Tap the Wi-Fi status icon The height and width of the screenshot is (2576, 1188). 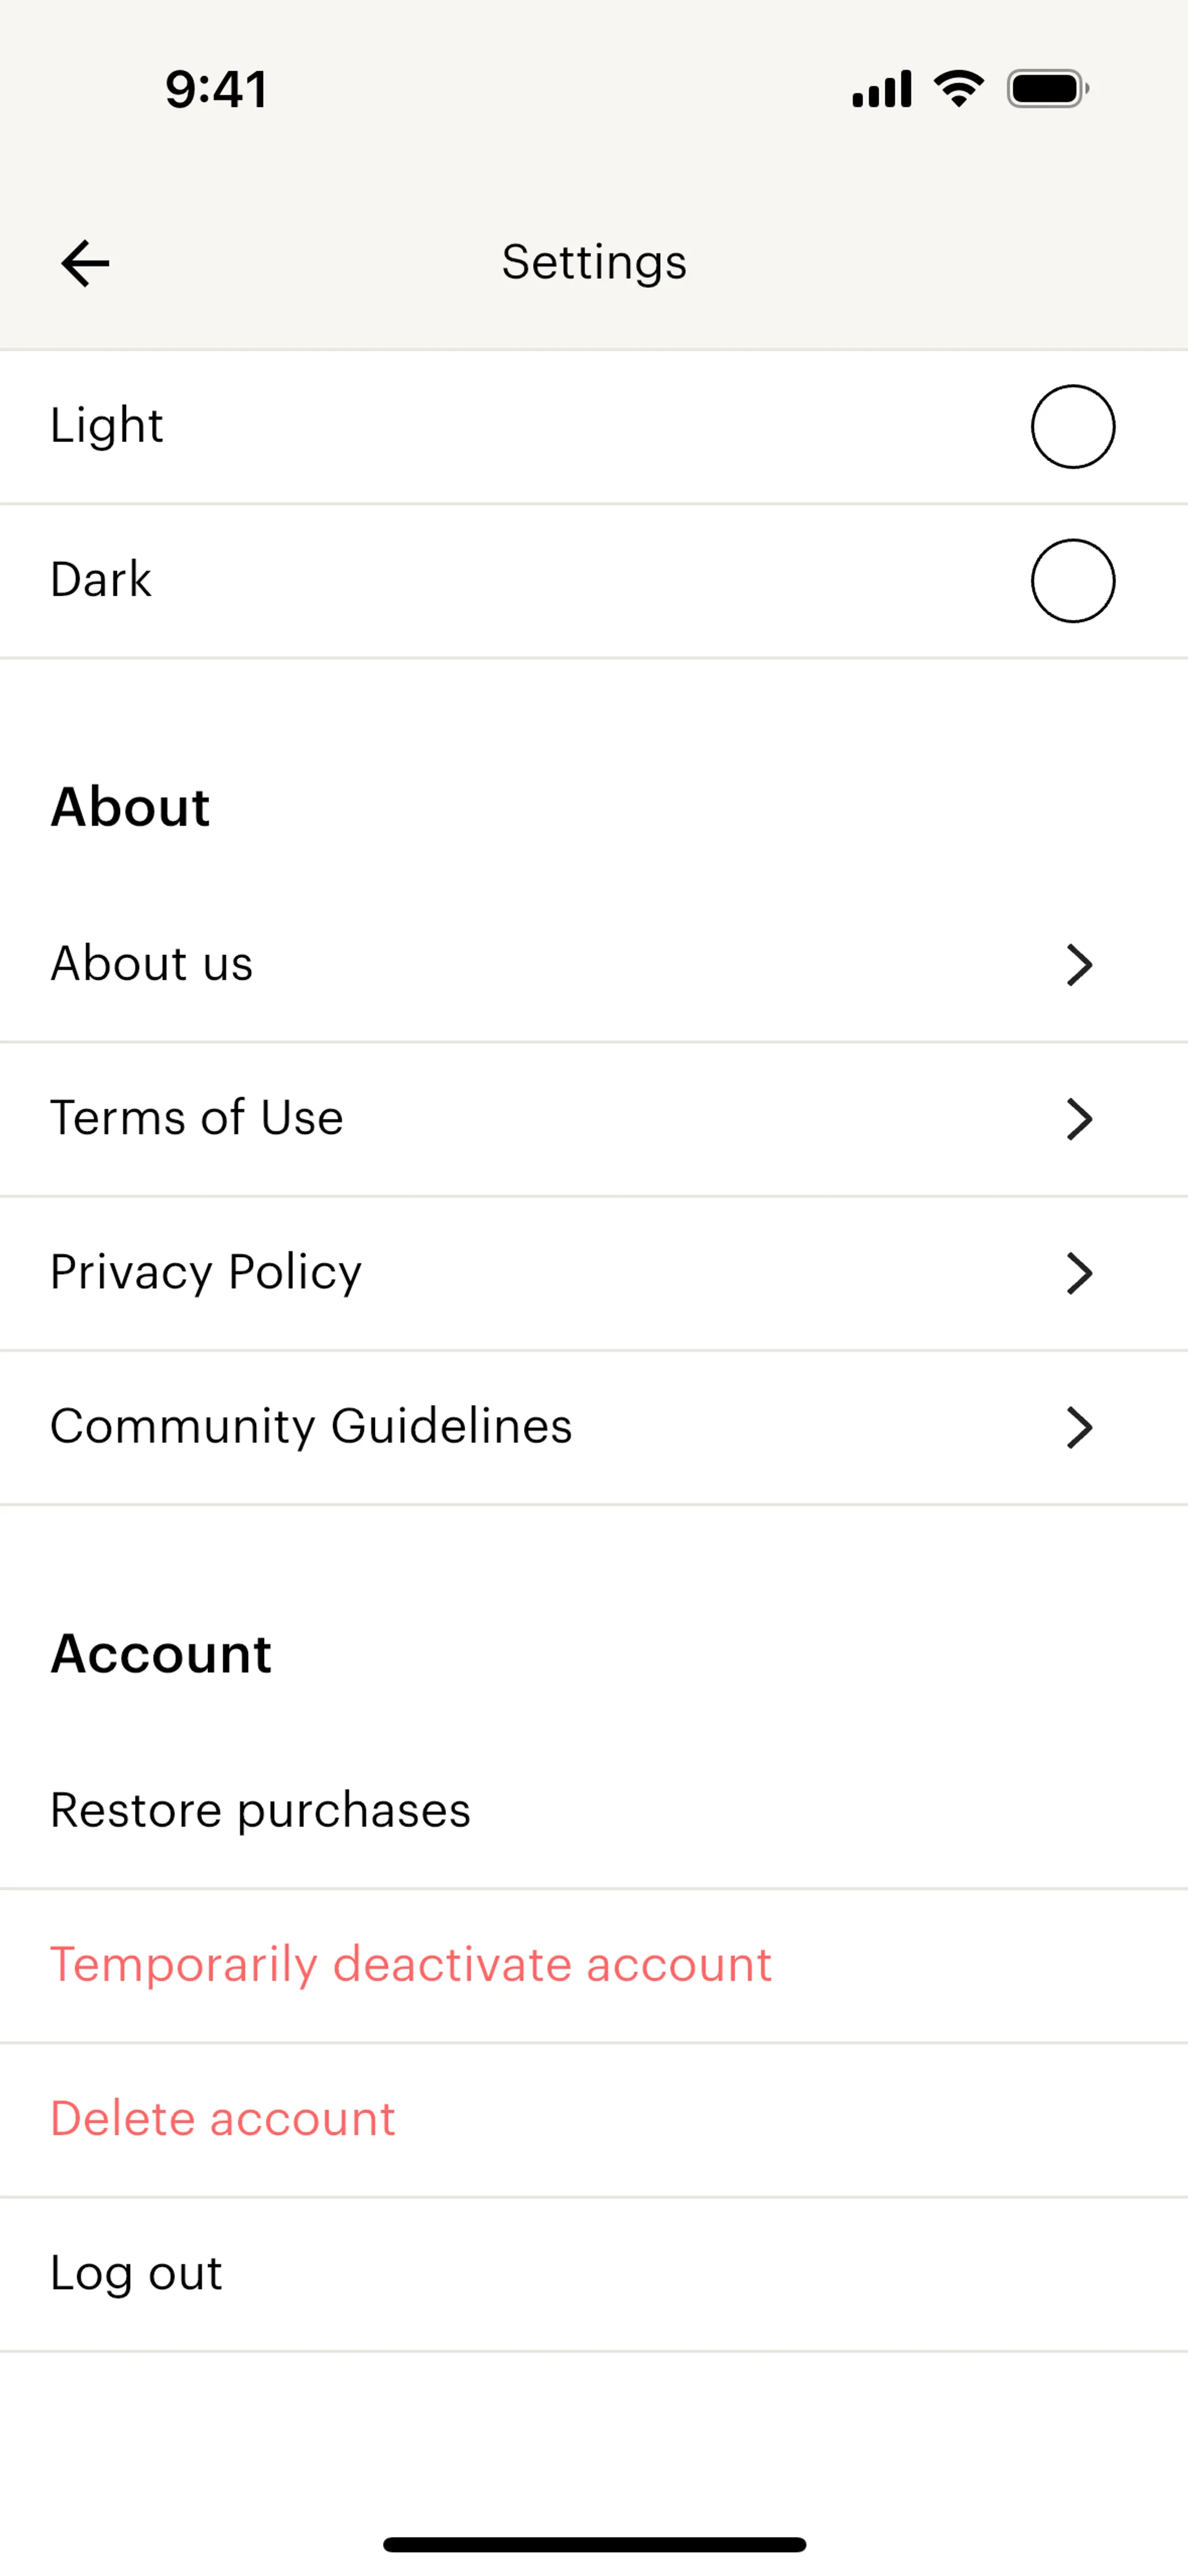958,89
